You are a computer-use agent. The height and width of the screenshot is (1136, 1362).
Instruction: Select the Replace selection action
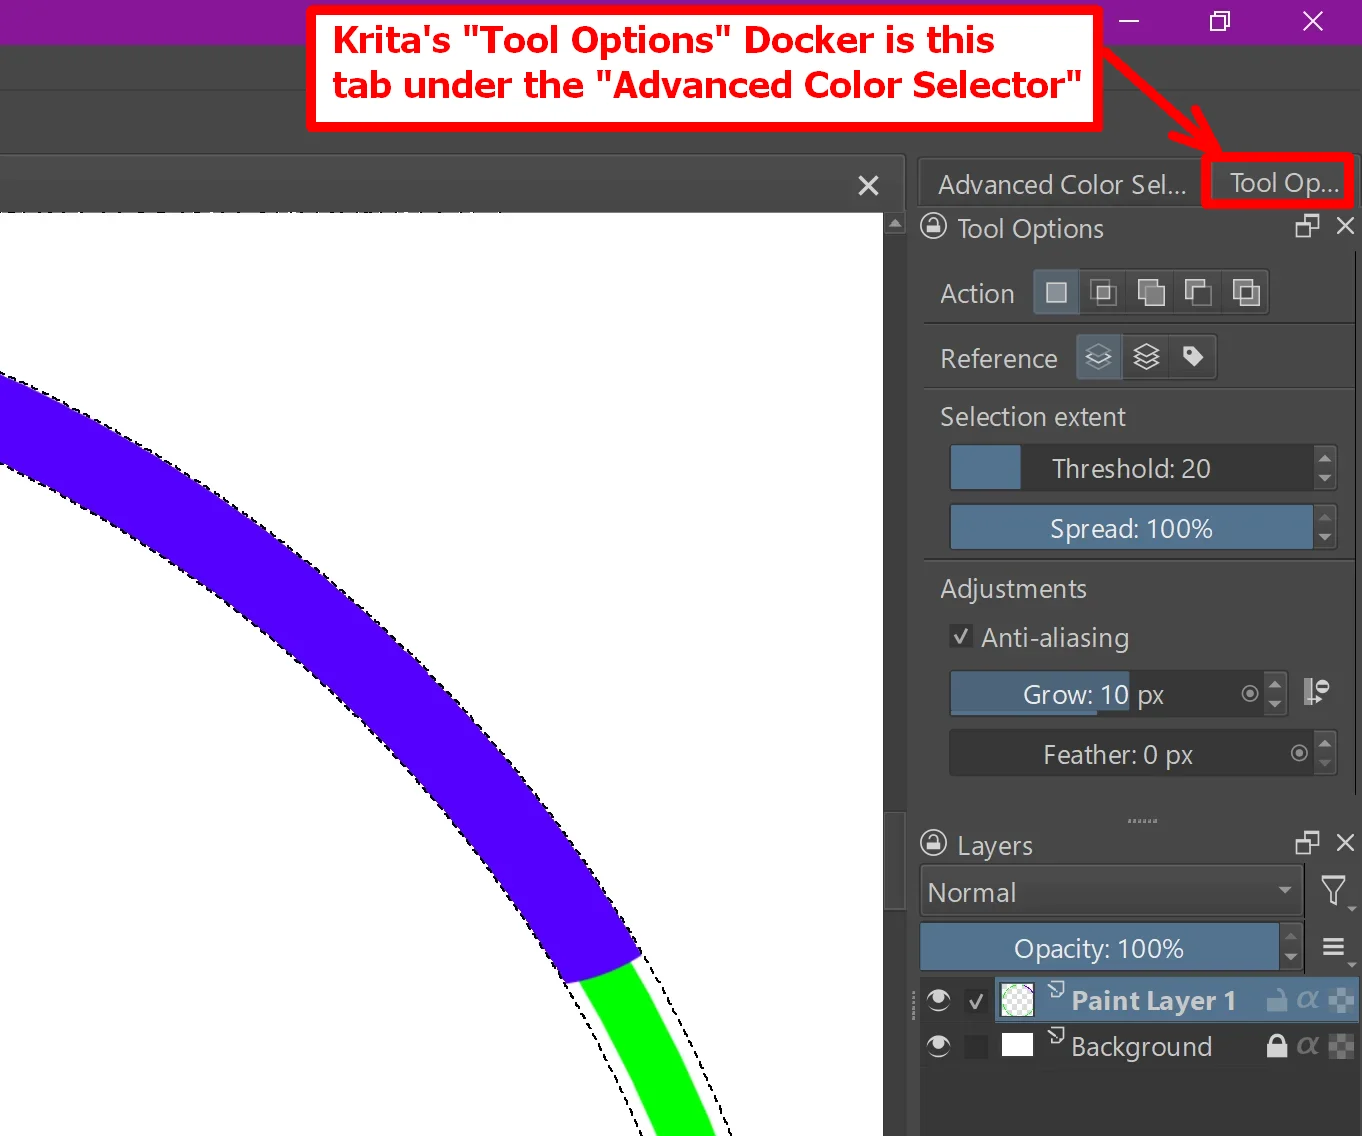[1056, 293]
